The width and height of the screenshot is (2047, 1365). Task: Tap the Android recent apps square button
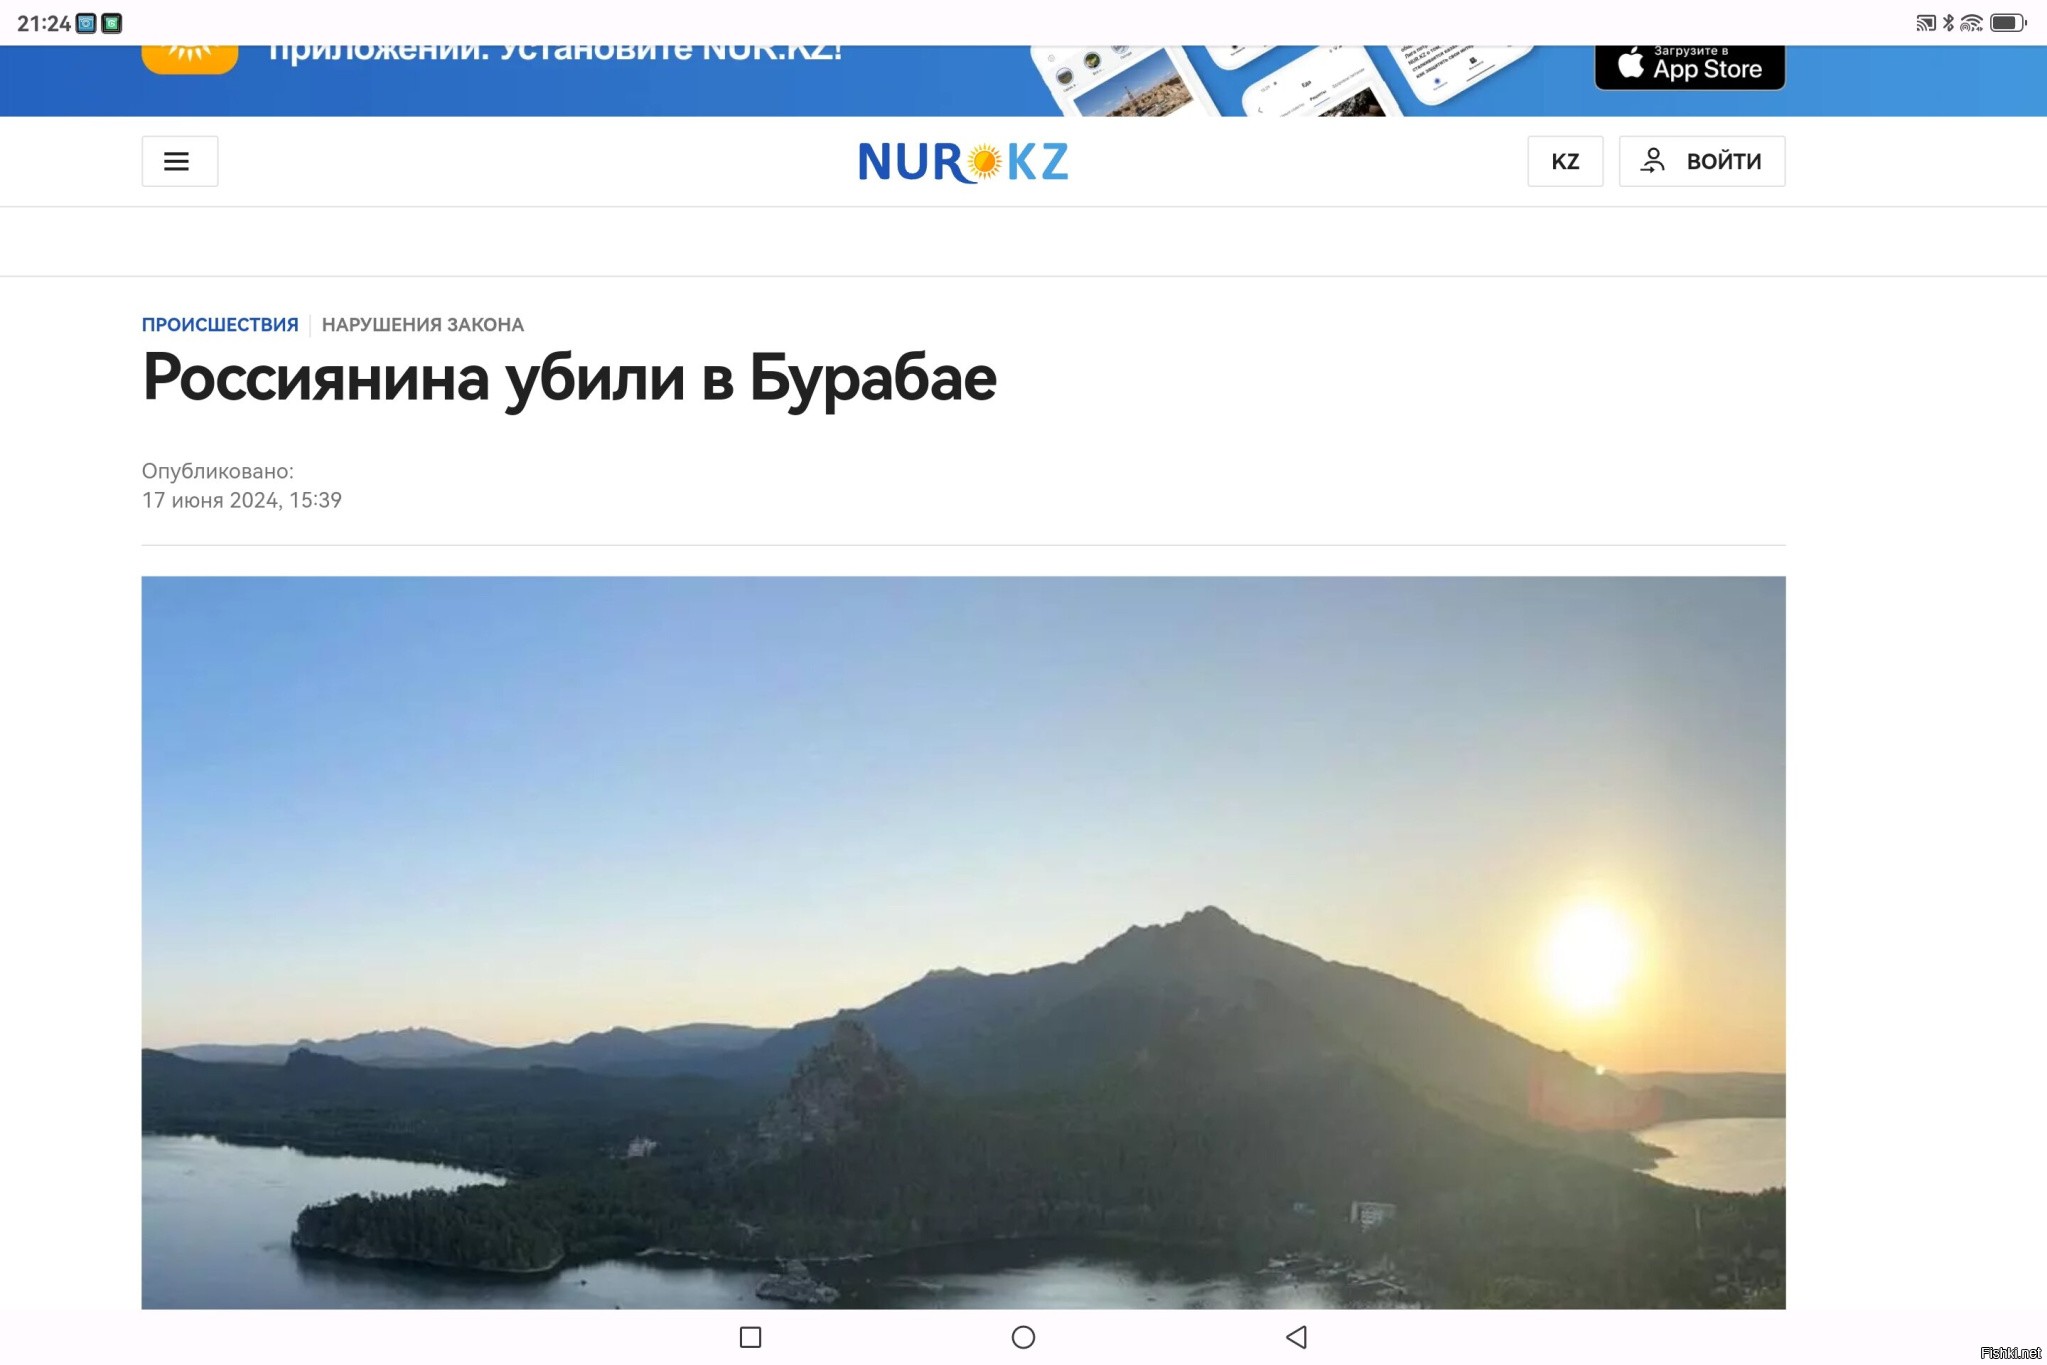[x=750, y=1337]
